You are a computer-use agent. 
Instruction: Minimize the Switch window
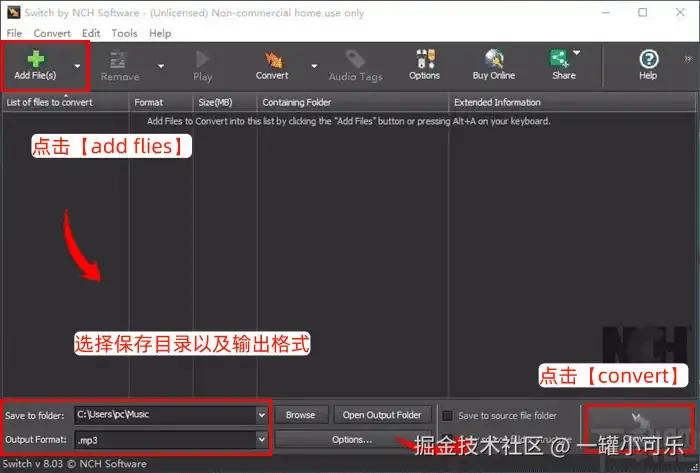(x=605, y=12)
